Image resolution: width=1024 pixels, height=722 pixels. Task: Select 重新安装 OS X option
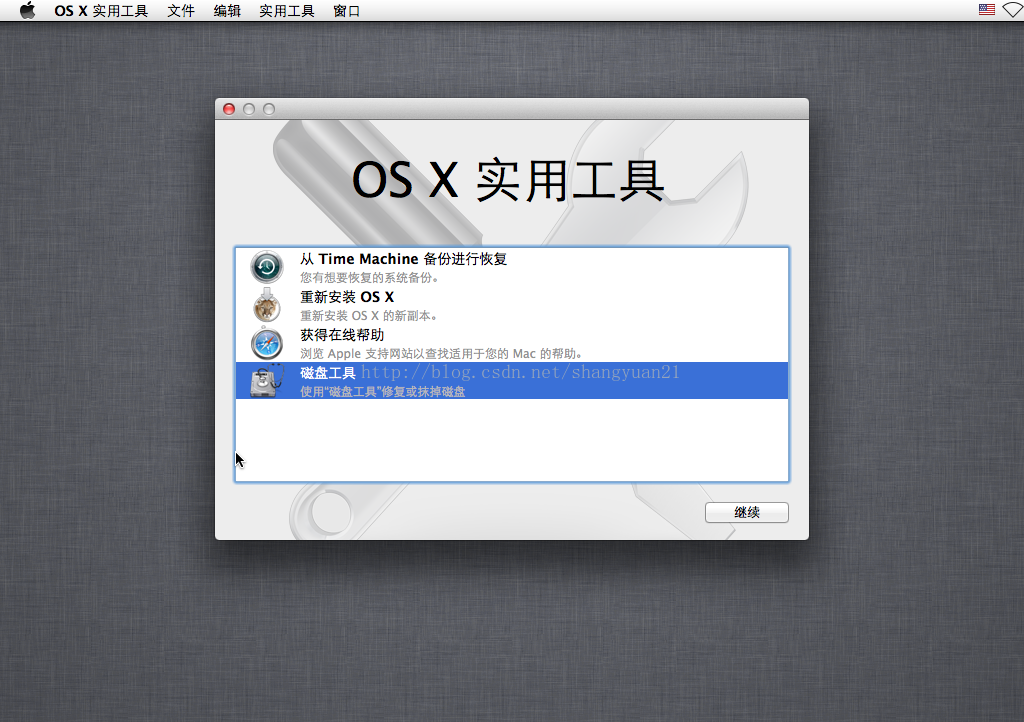(511, 305)
